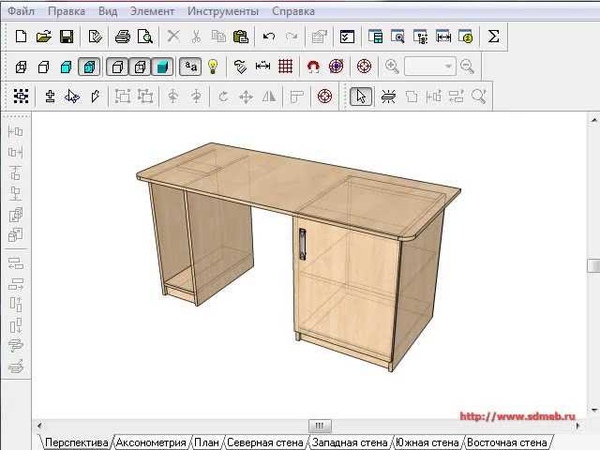The height and width of the screenshot is (450, 600).
Task: Open the Инструменты menu
Action: [x=223, y=11]
